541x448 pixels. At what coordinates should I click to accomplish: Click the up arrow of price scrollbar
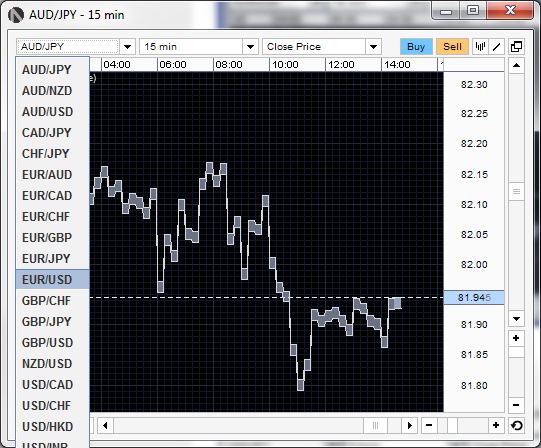pyautogui.click(x=516, y=65)
